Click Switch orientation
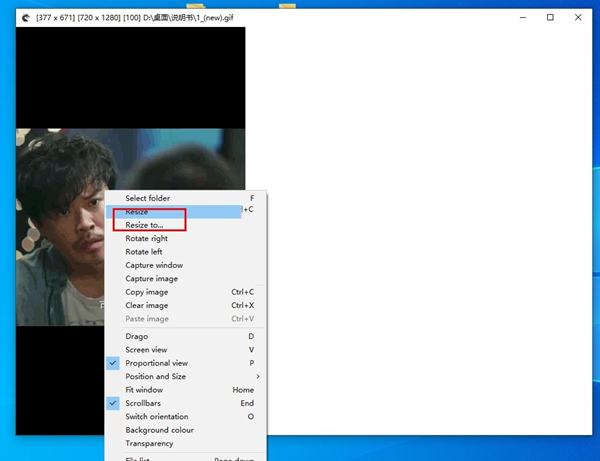 [x=157, y=416]
